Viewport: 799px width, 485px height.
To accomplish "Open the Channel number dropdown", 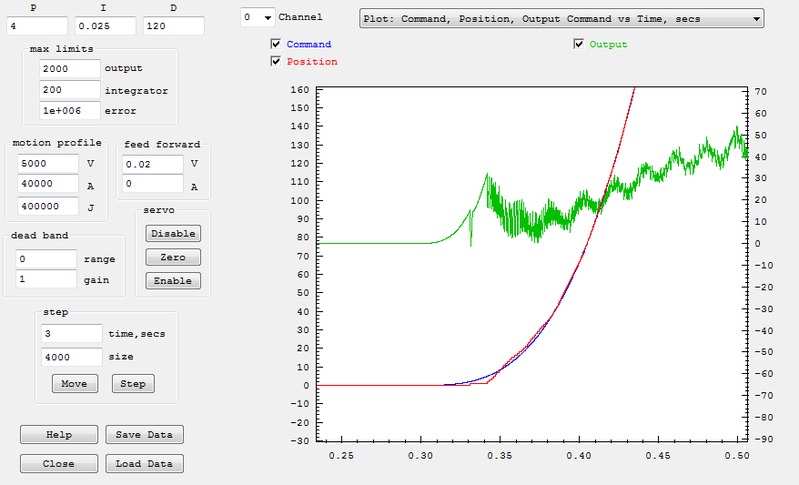I will 258,18.
